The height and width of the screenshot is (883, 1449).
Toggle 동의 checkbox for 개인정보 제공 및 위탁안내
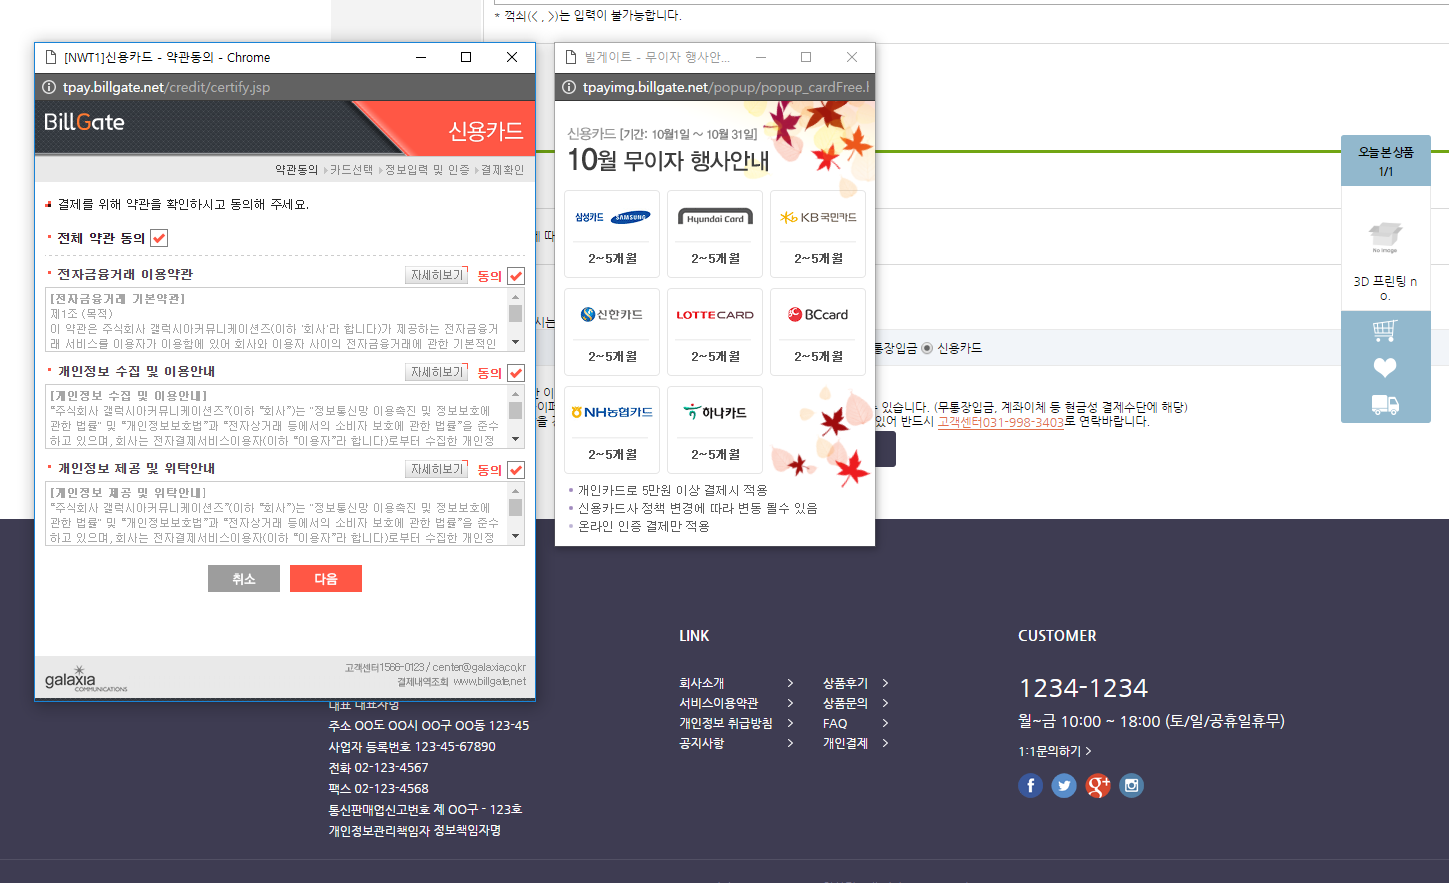coord(516,470)
